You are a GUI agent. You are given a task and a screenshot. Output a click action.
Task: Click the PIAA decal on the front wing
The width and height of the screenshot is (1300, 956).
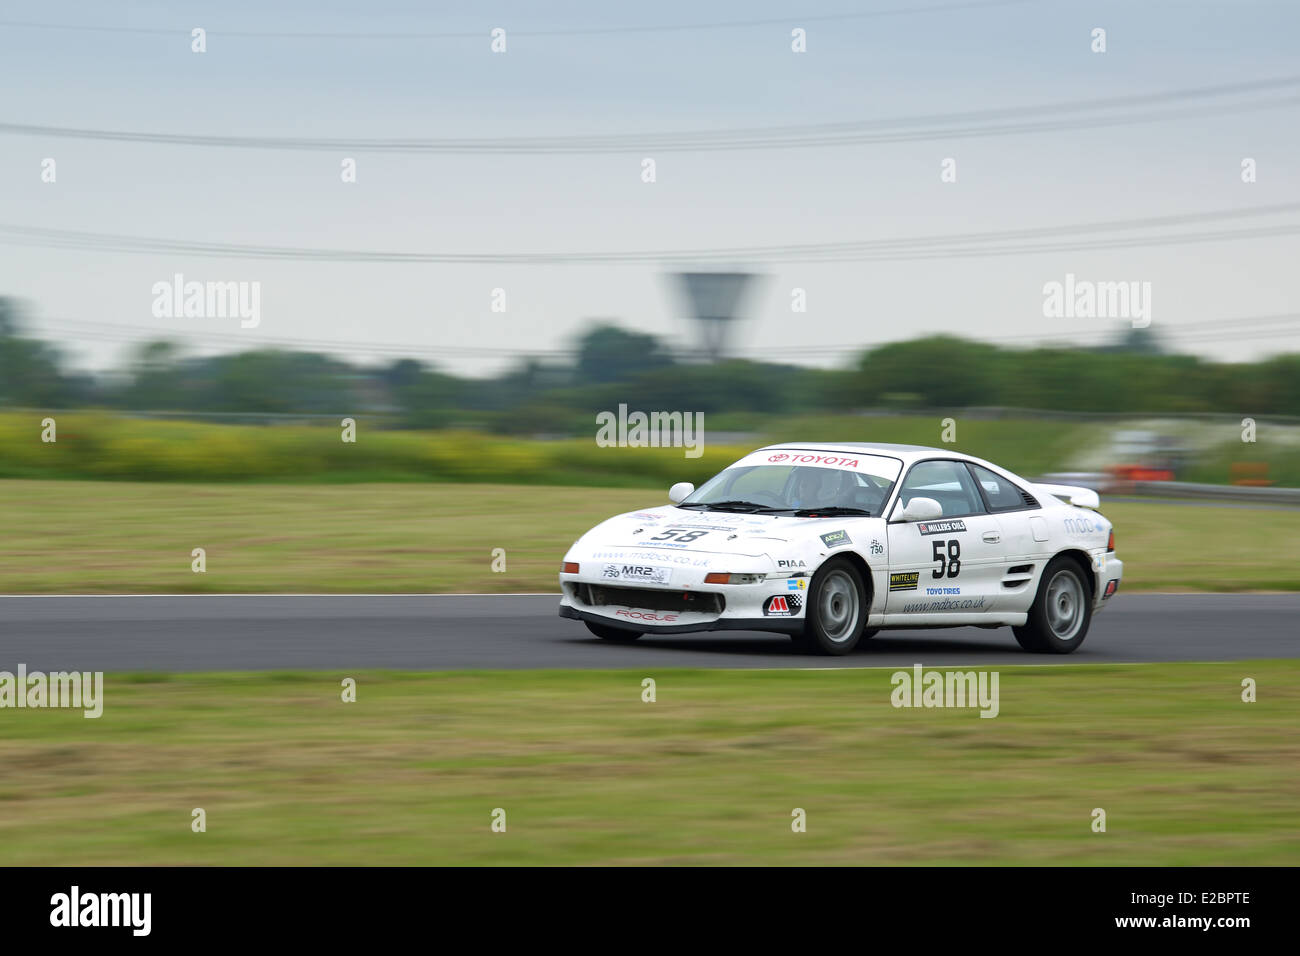[x=791, y=564]
